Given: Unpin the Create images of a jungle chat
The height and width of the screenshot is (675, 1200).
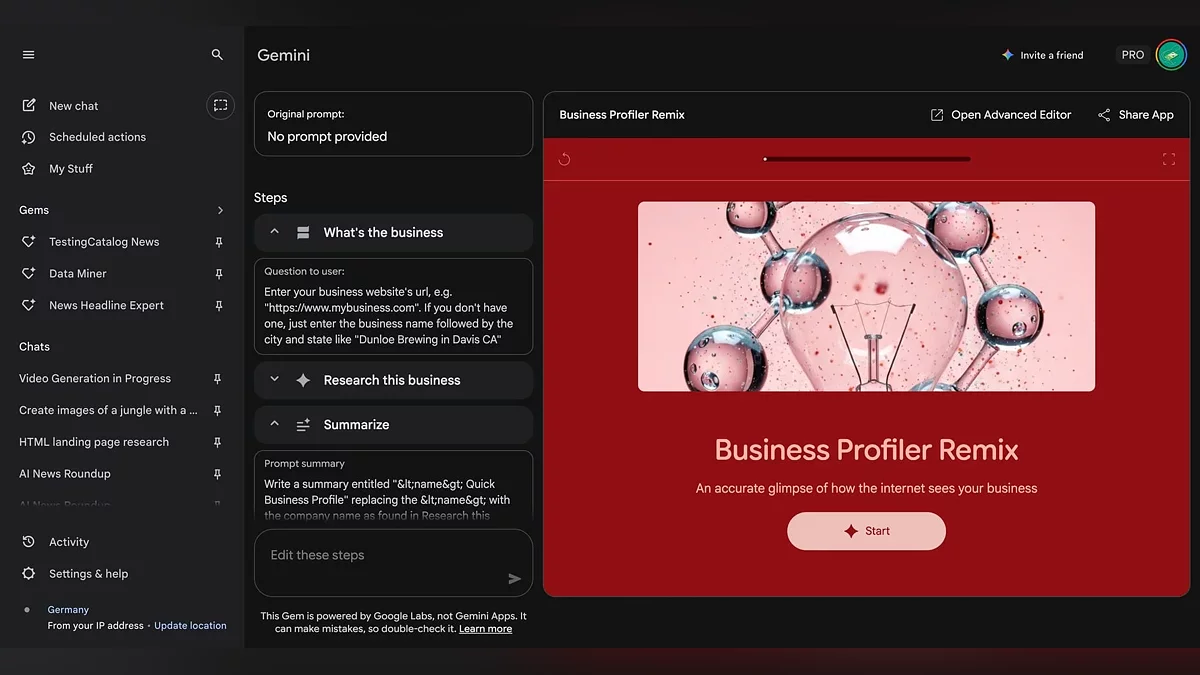Looking at the screenshot, I should click(217, 411).
